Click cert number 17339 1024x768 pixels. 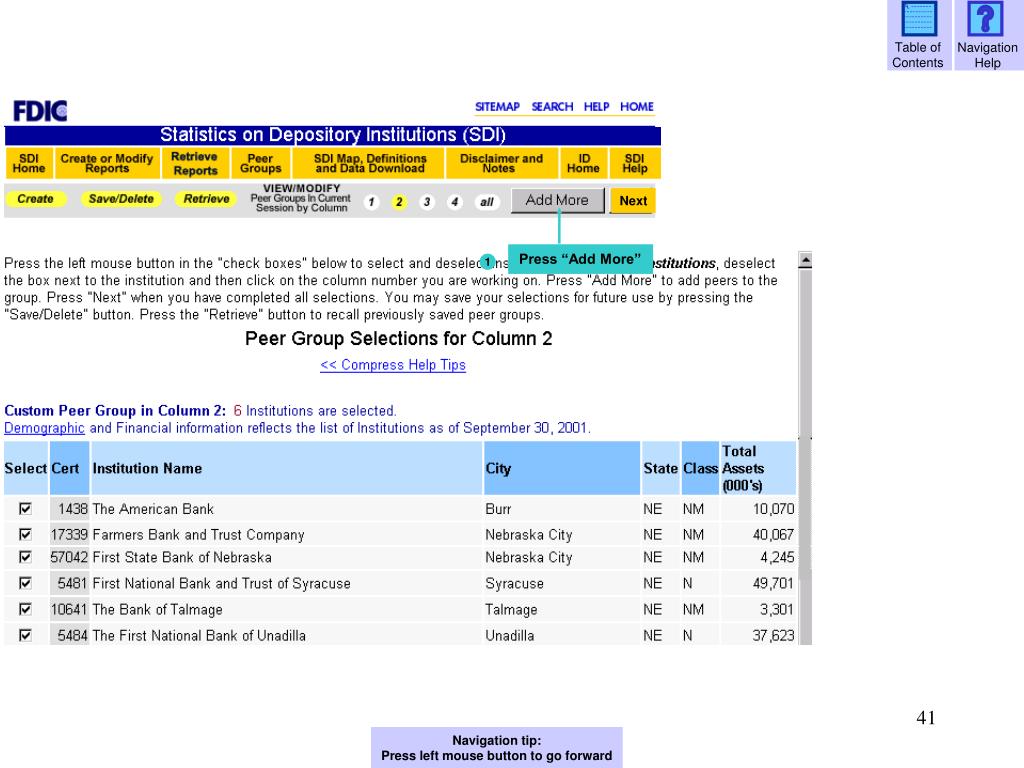coord(69,534)
